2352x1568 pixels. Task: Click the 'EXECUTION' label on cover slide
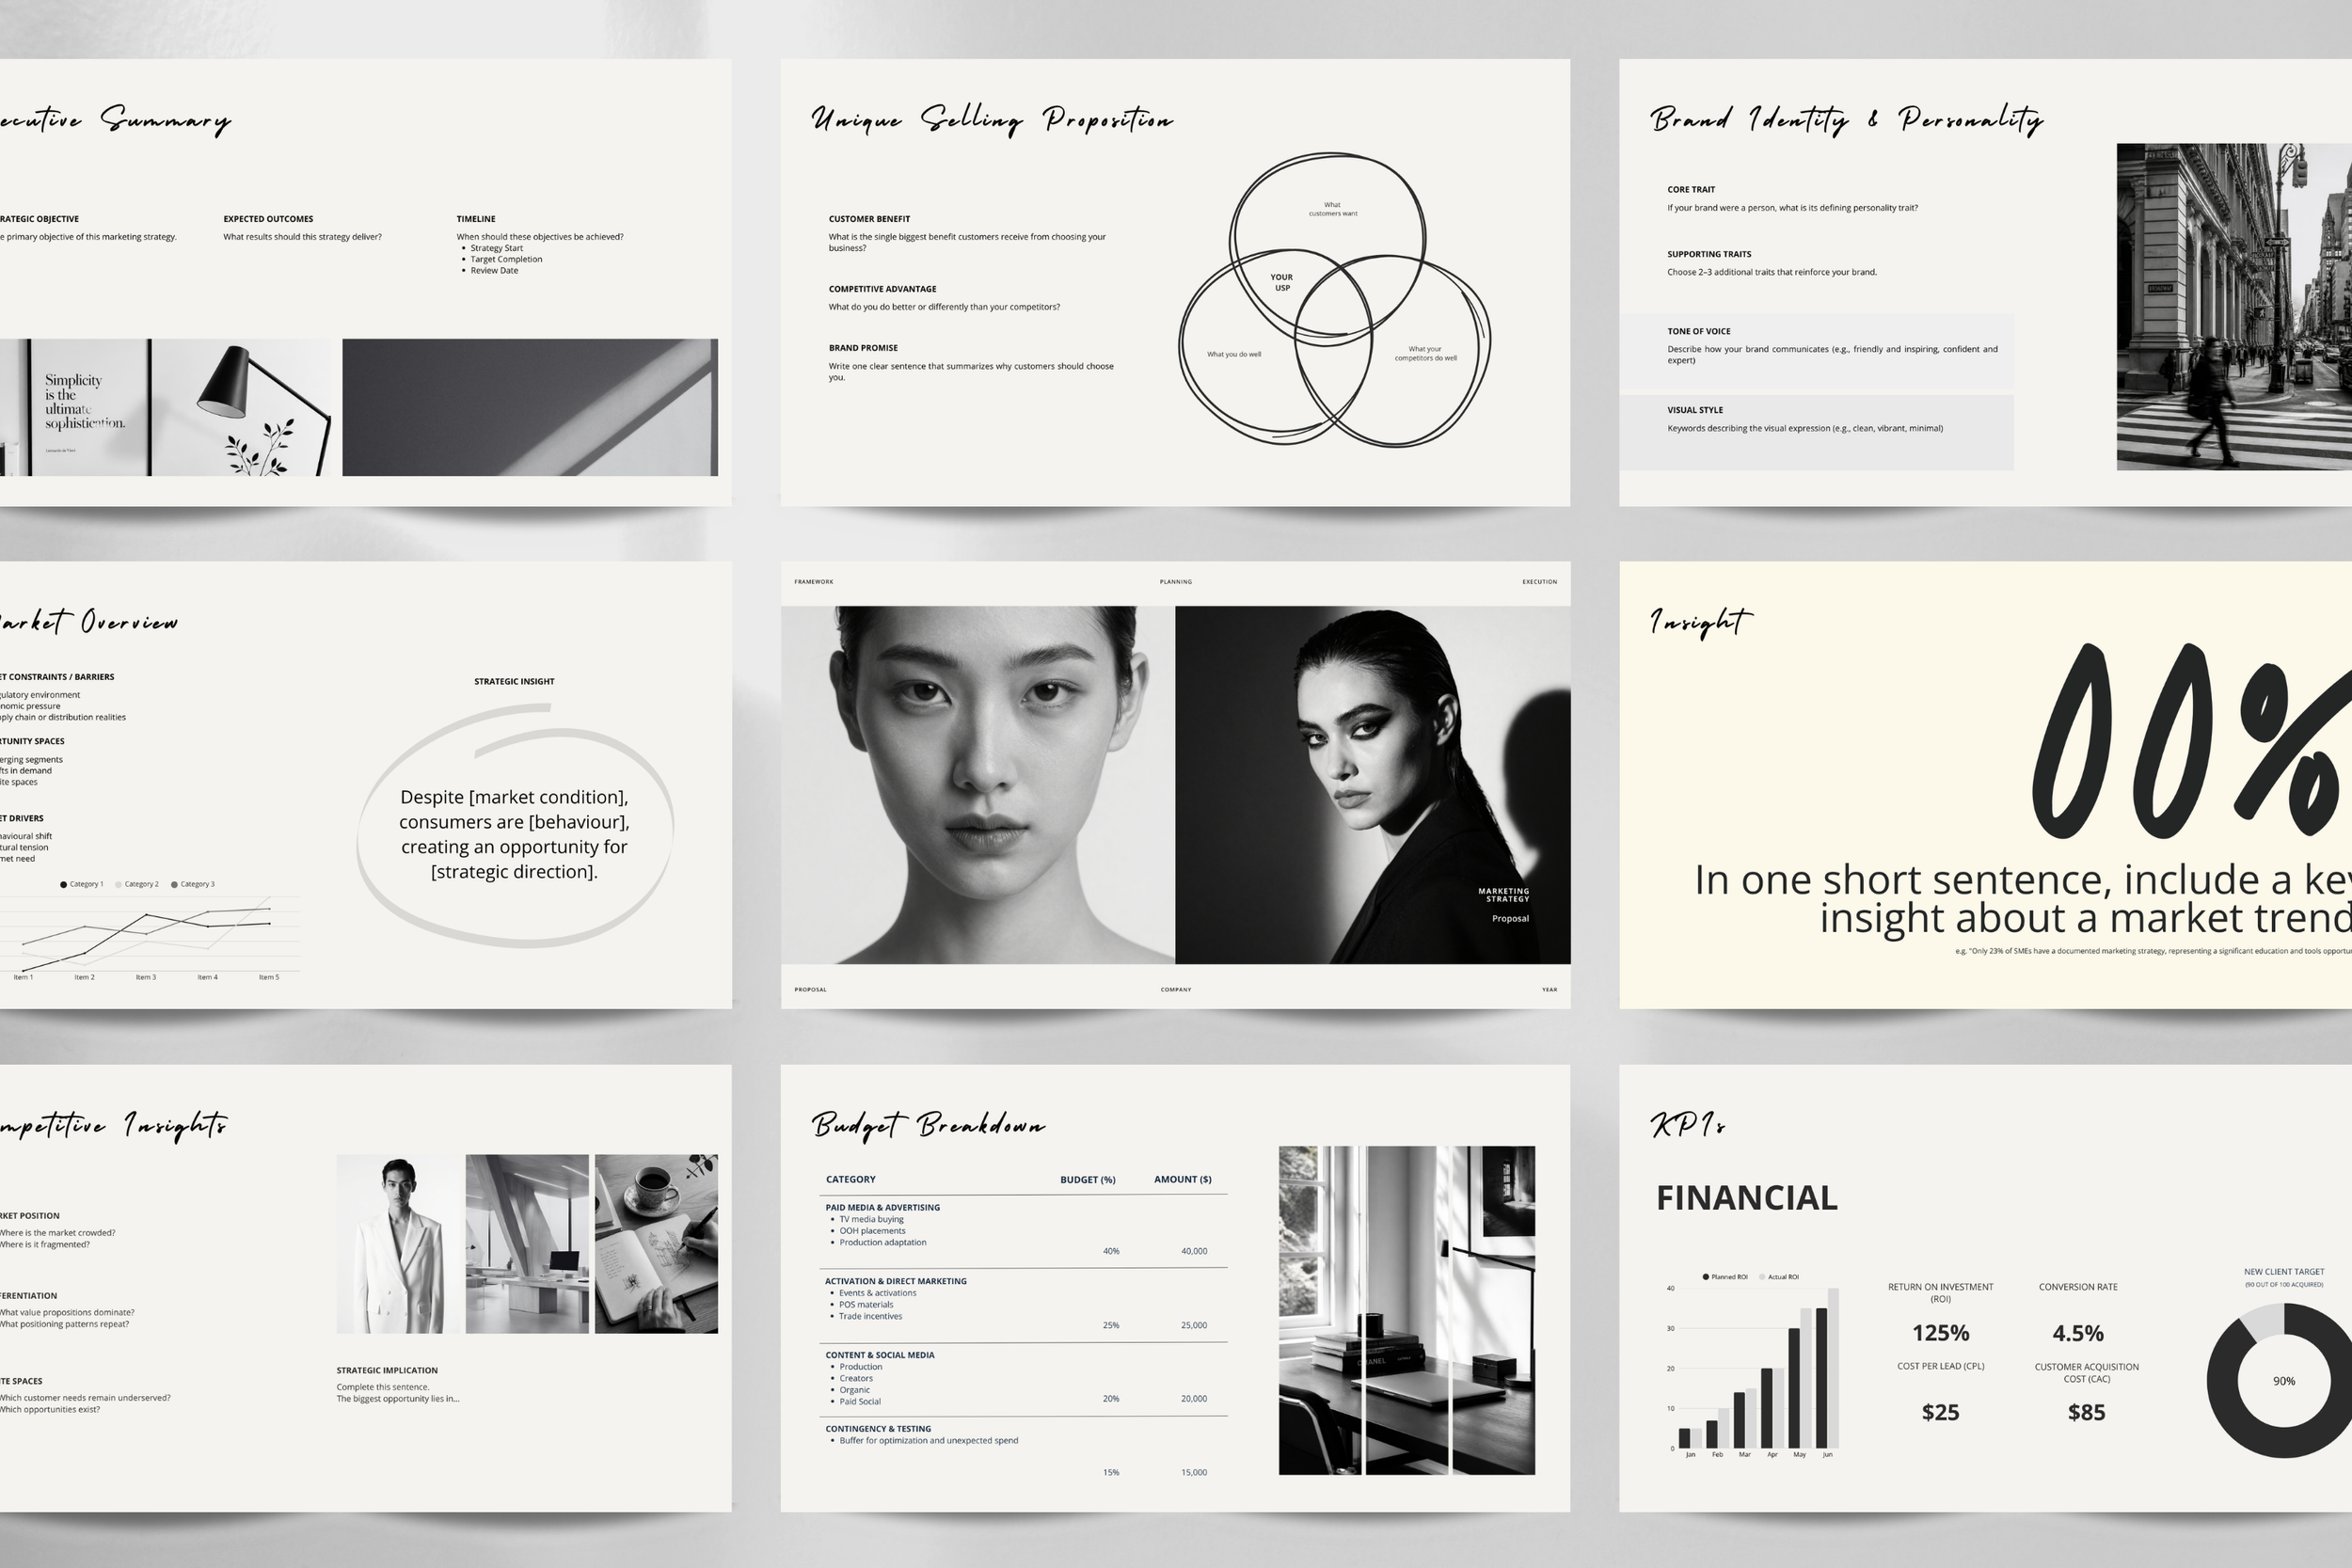click(1539, 582)
